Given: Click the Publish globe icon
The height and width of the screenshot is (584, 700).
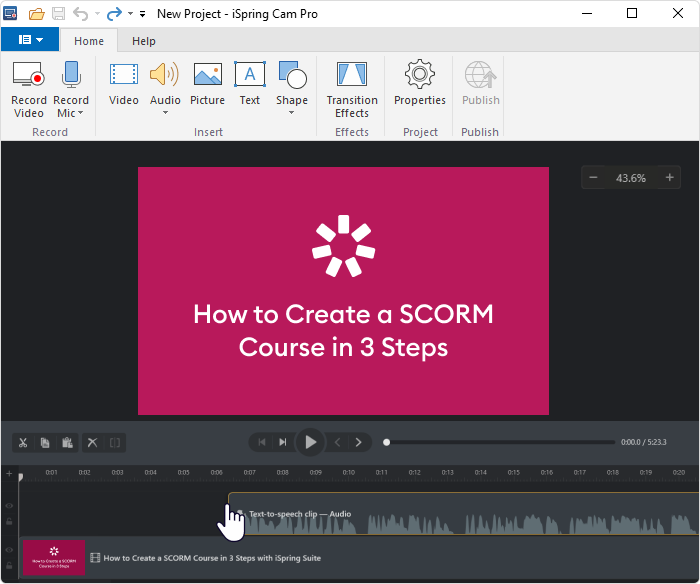Looking at the screenshot, I should point(480,75).
